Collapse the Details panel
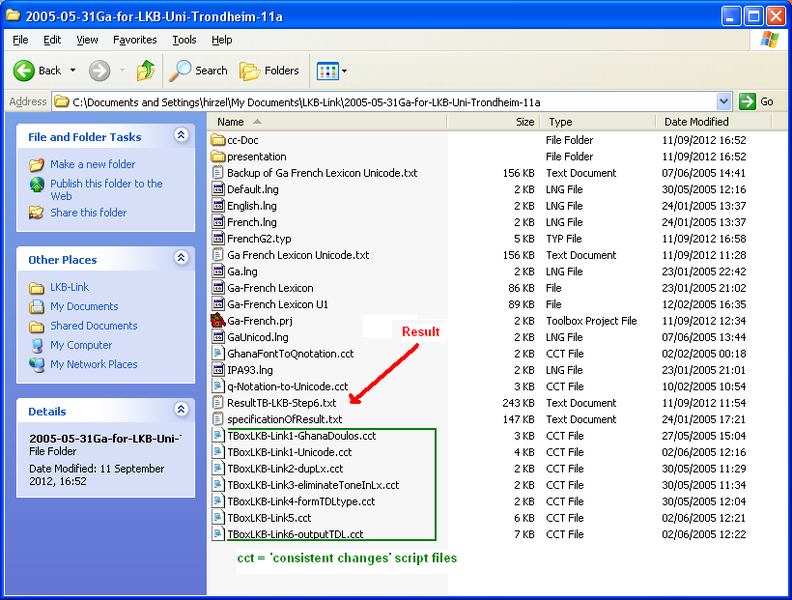This screenshot has width=792, height=600. click(x=181, y=409)
